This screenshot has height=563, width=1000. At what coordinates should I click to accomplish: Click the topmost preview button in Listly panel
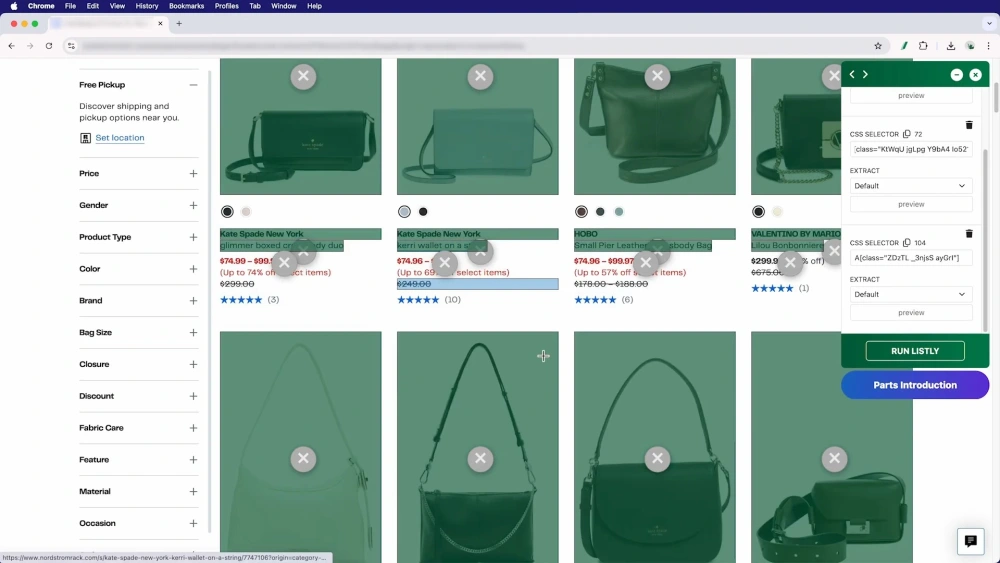pos(911,96)
